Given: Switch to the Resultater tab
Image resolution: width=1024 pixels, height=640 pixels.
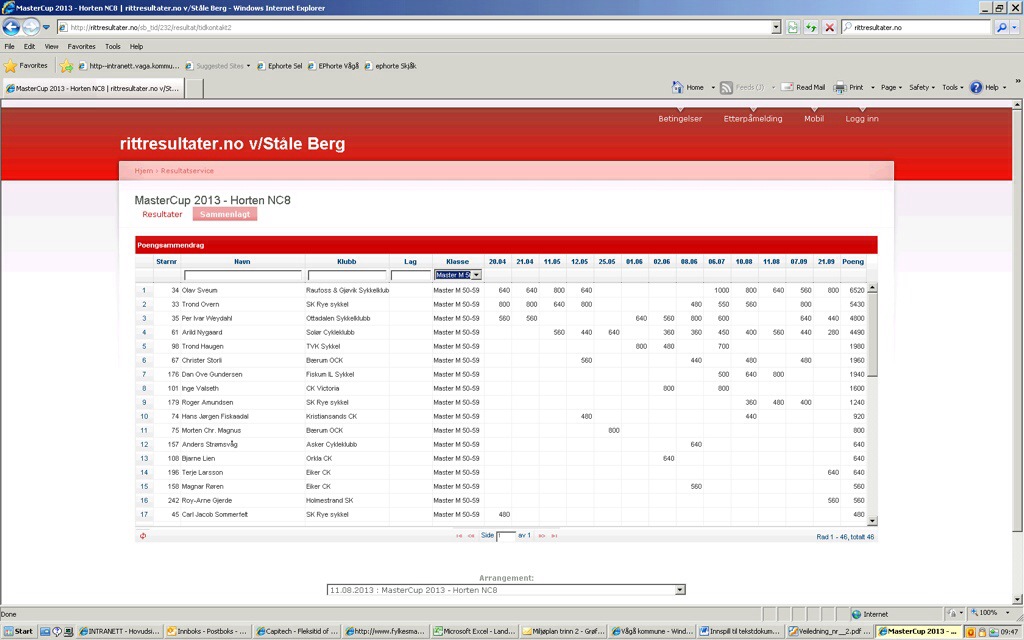Looking at the screenshot, I should pyautogui.click(x=162, y=214).
